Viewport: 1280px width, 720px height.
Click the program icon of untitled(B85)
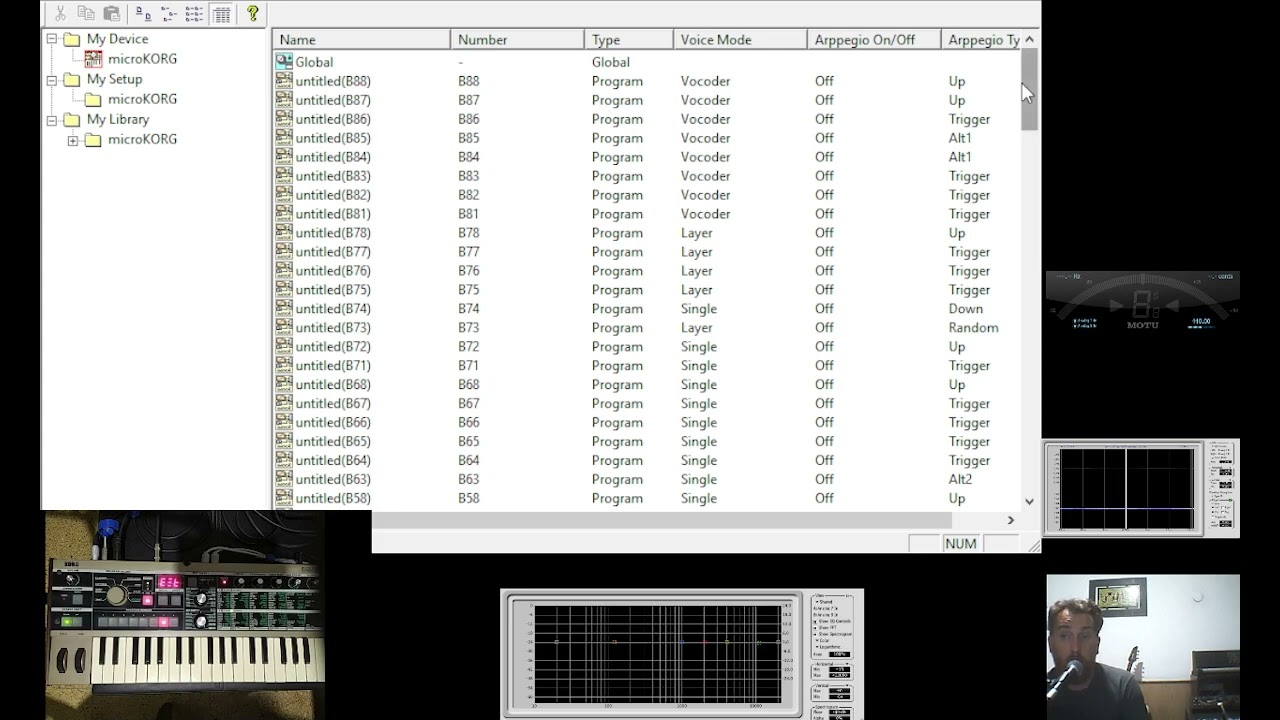click(x=284, y=137)
